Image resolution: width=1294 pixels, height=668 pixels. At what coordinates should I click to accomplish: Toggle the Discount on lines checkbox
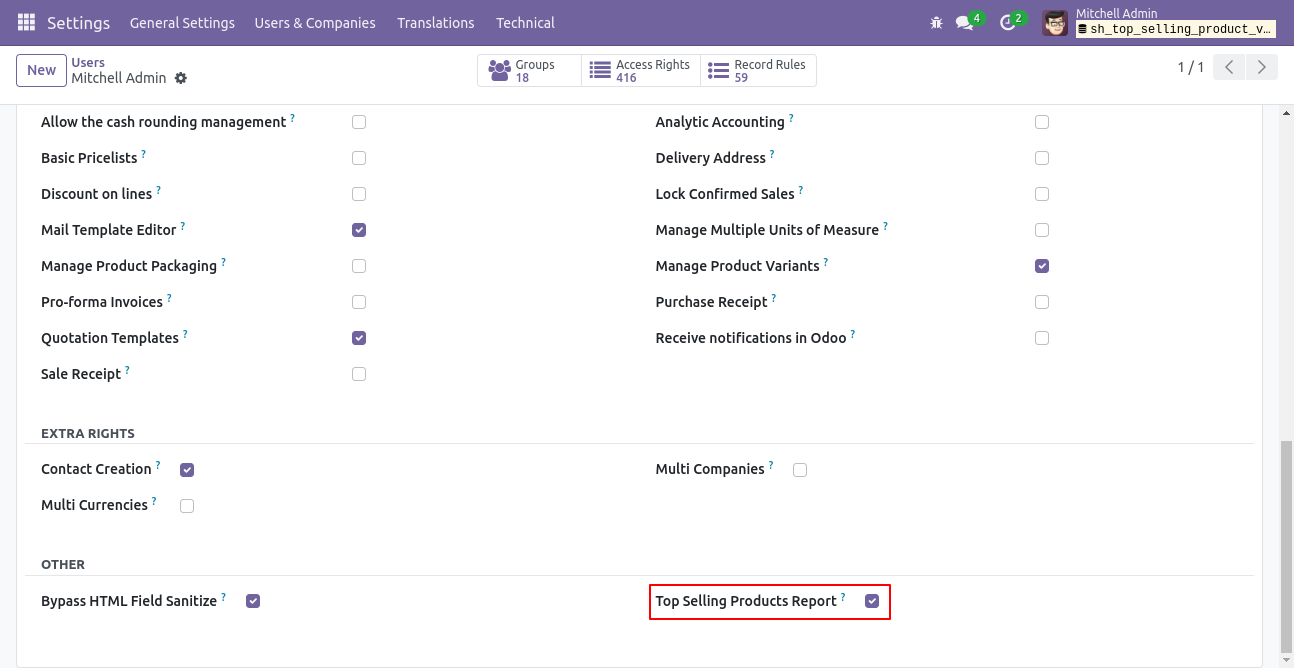coord(359,194)
